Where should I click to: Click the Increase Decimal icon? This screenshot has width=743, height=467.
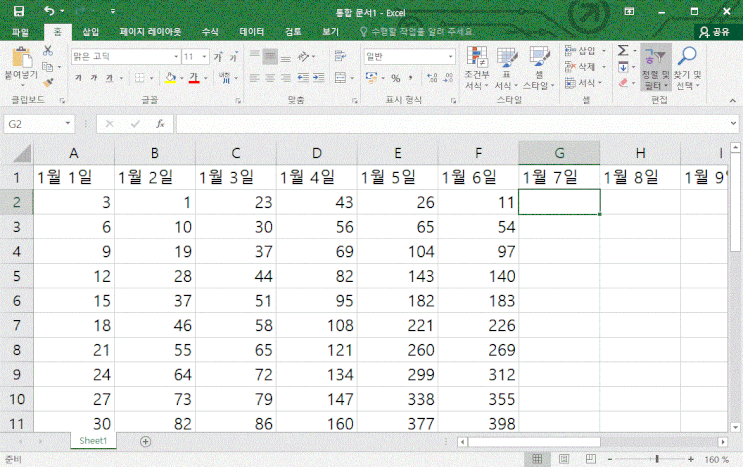(432, 78)
